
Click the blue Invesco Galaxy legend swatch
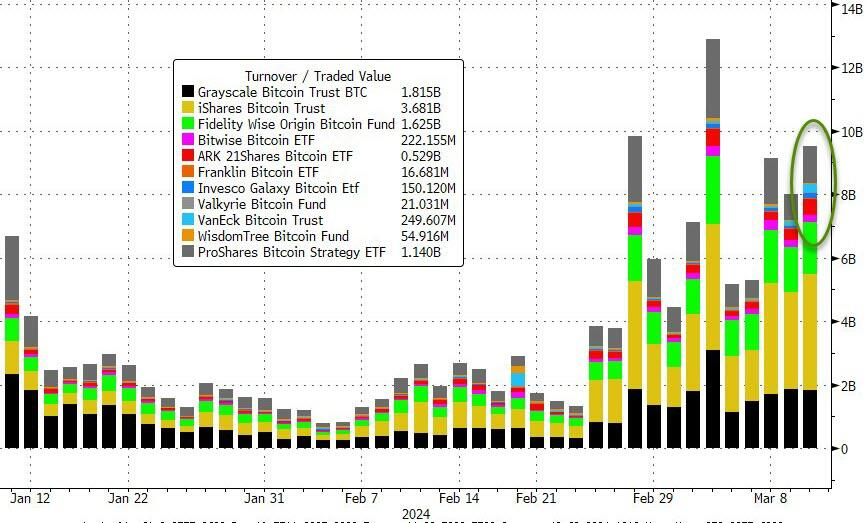point(188,188)
